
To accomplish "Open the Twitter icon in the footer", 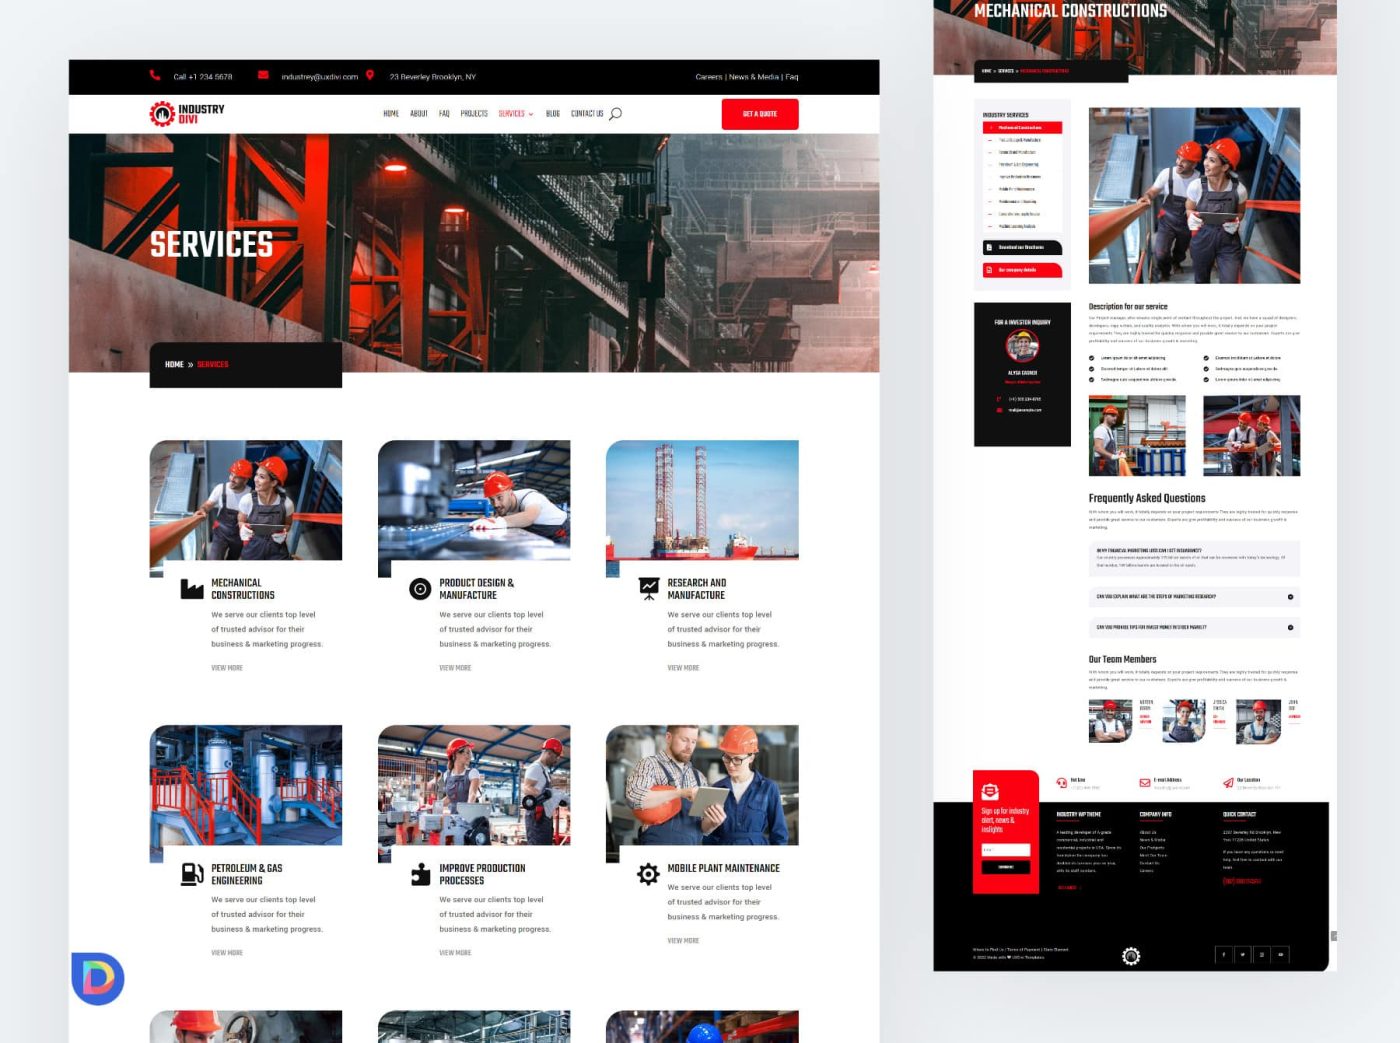I will tap(1243, 955).
